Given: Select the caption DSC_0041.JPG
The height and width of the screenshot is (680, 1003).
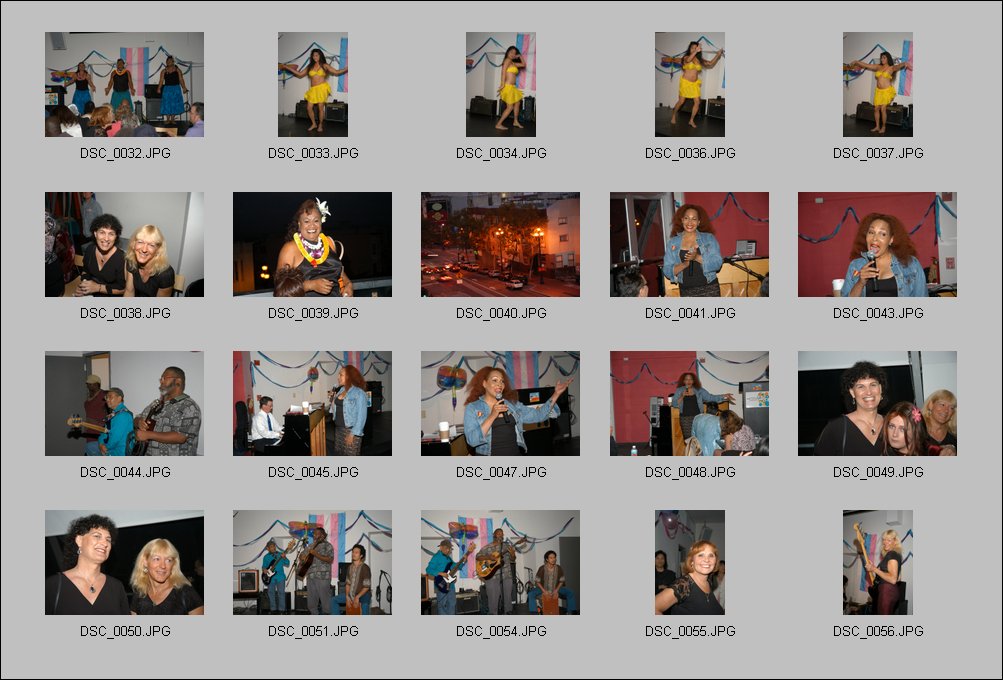Looking at the screenshot, I should coord(690,313).
